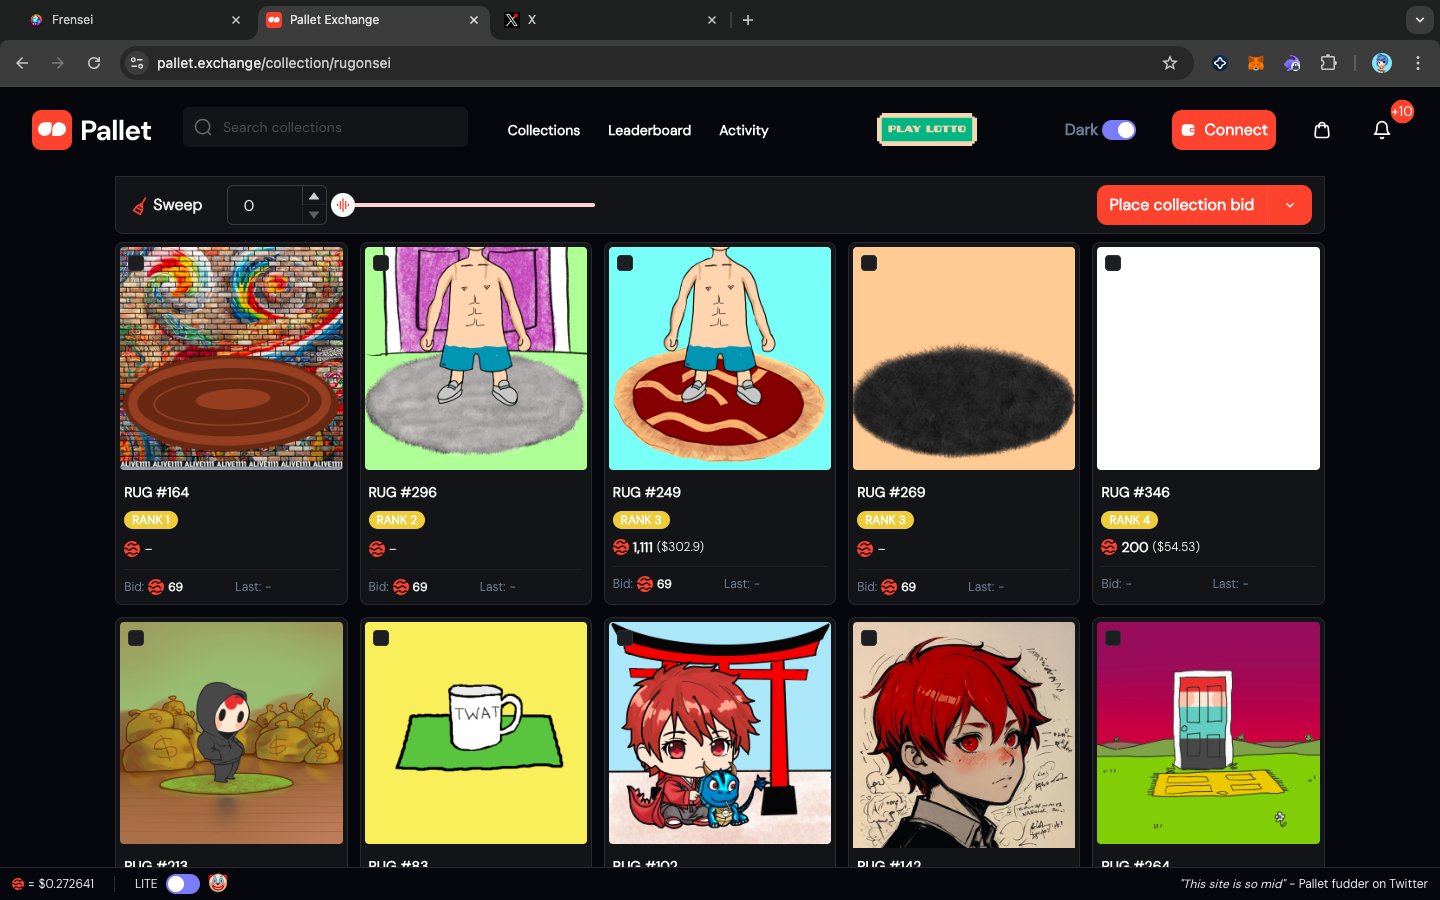Click the Play Lotto badge
Viewport: 1440px width, 900px height.
click(x=926, y=130)
